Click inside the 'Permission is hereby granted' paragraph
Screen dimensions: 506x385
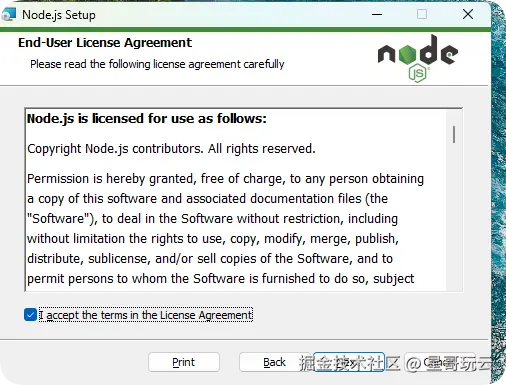225,228
